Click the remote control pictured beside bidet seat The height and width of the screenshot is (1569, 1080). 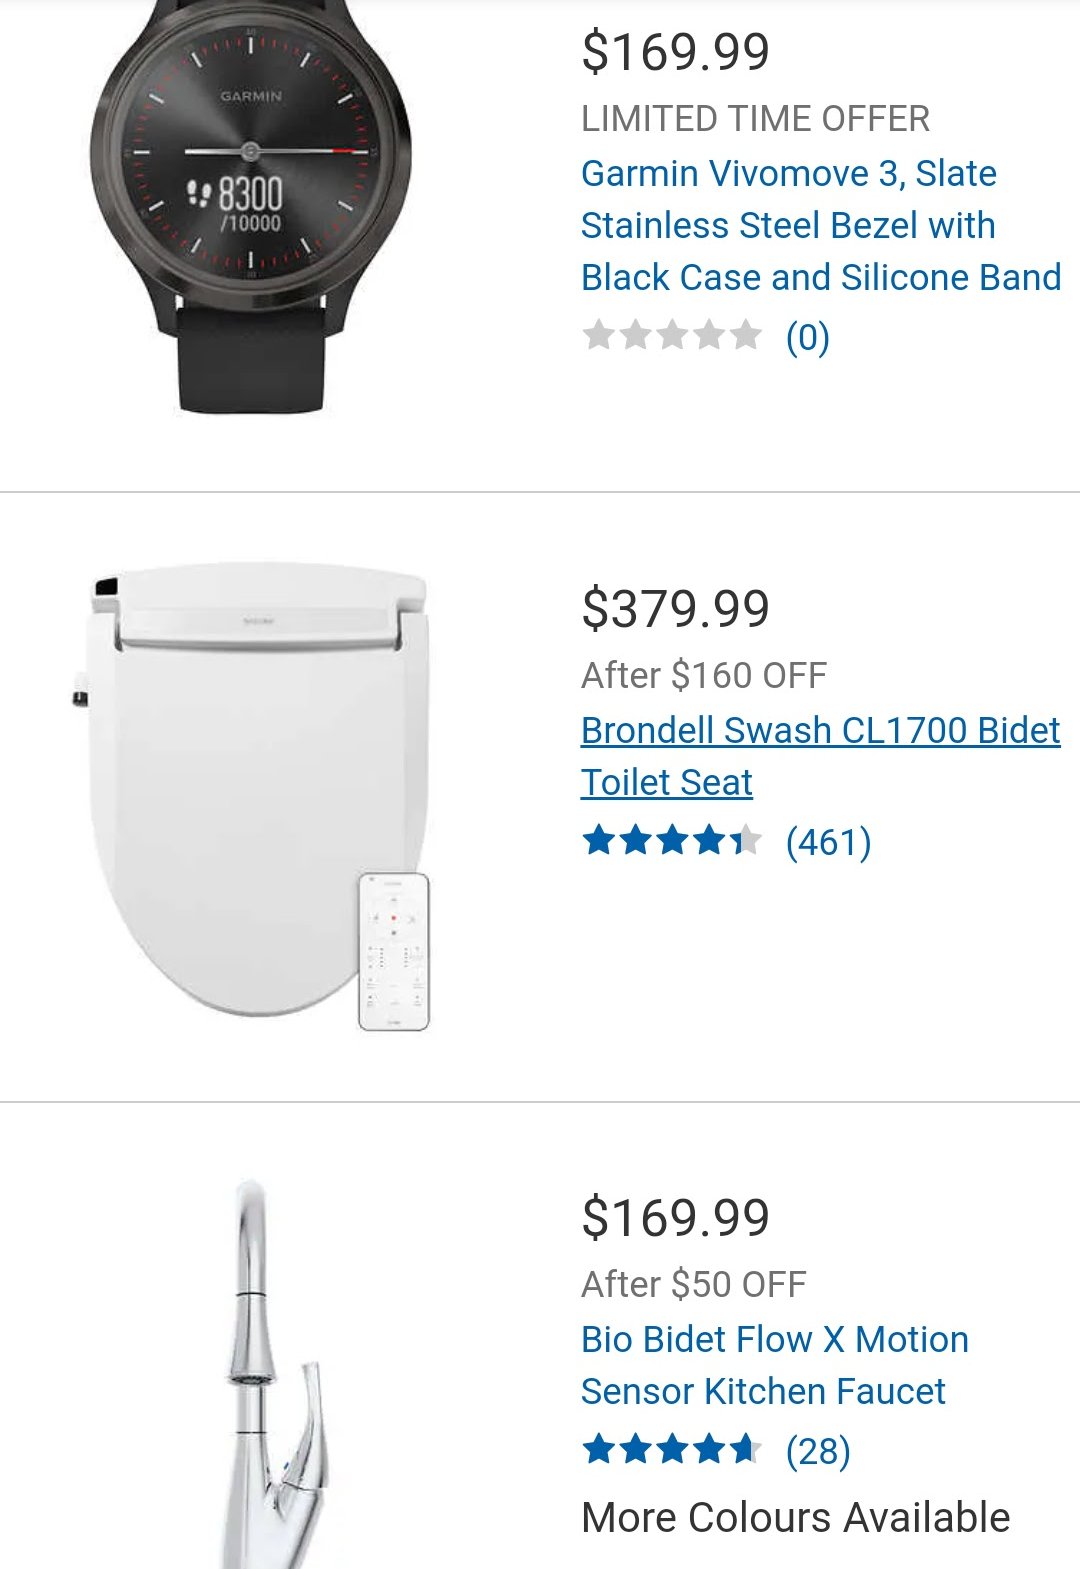click(394, 951)
